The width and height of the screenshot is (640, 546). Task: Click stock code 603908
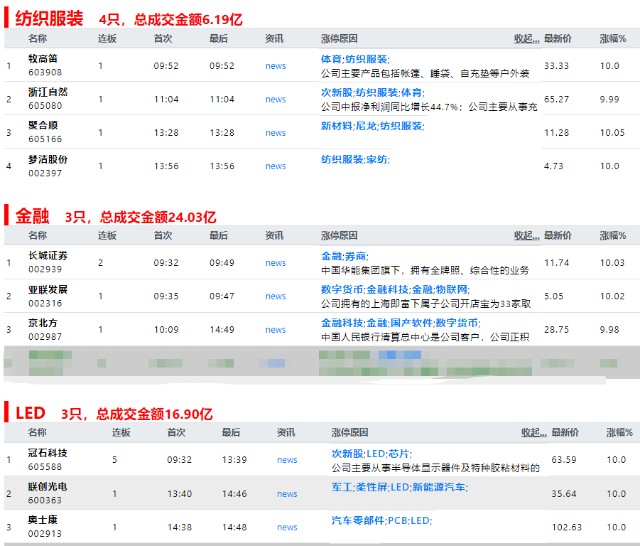tap(45, 73)
